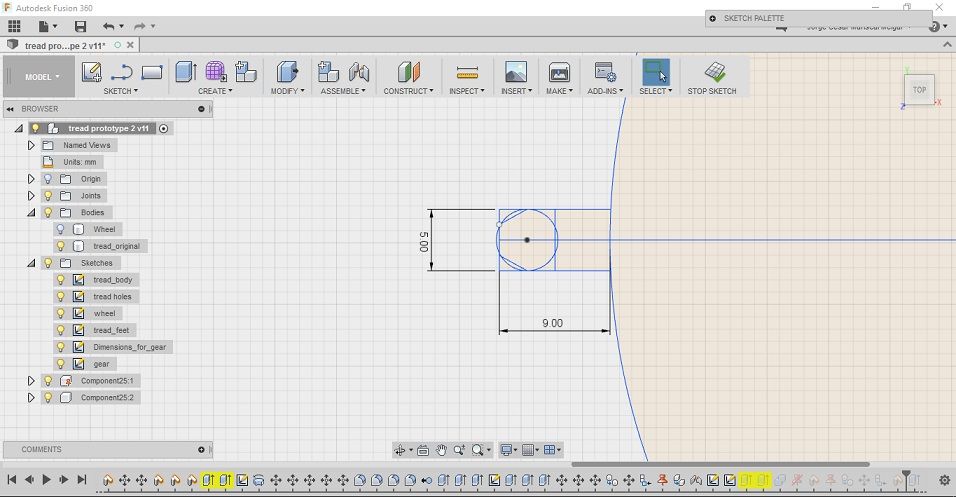The image size is (956, 497).
Task: Select the Joint tool in Assemble
Action: click(359, 72)
